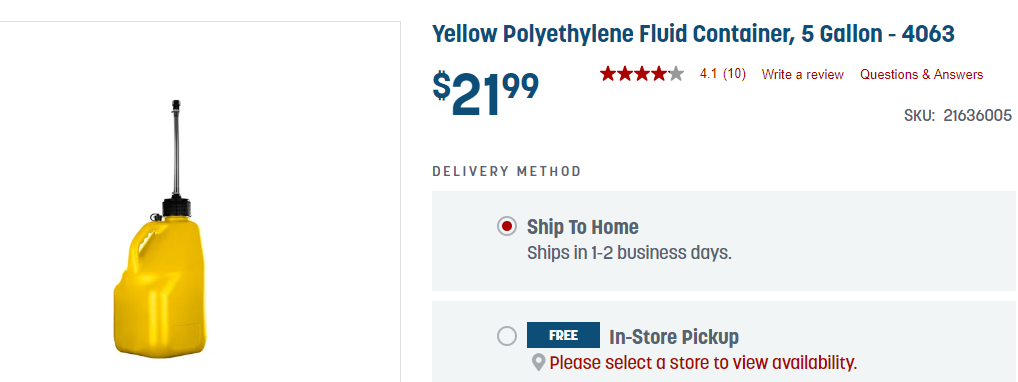Click the In-Store Pickup label text
The image size is (1018, 382).
tap(674, 337)
